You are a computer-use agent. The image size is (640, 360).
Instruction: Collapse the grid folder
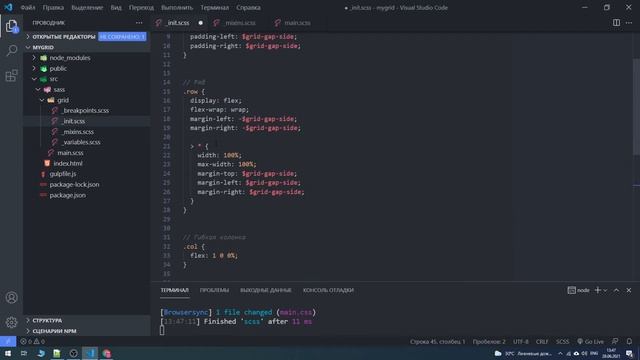click(x=87, y=100)
